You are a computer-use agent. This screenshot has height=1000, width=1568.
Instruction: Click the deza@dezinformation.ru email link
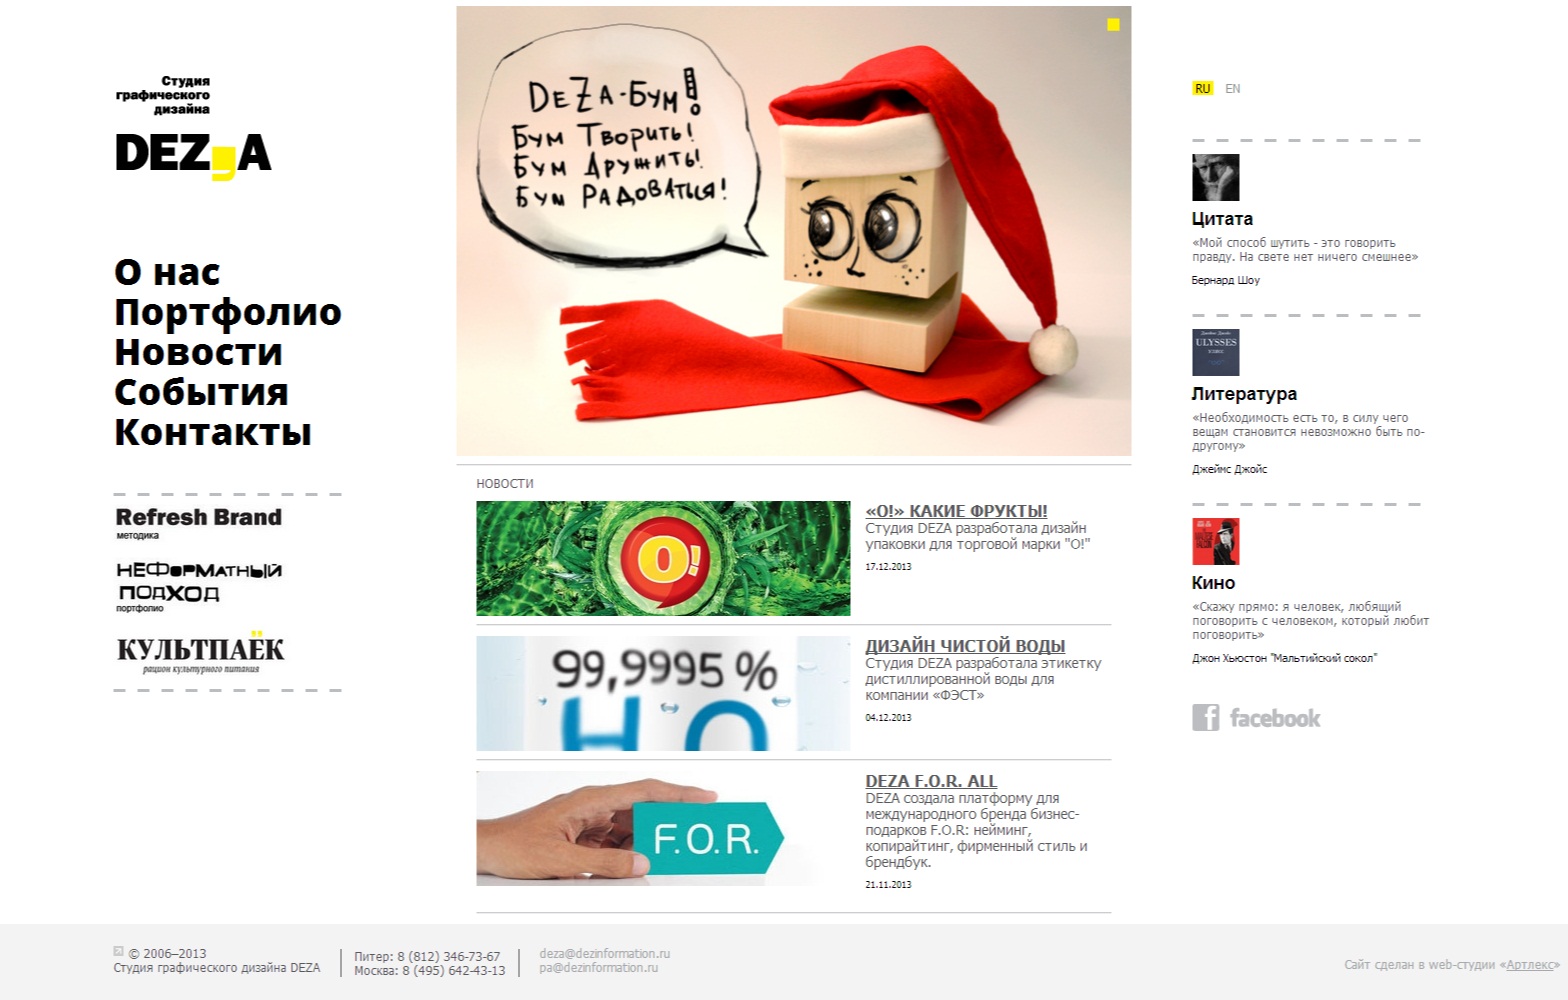[604, 953]
